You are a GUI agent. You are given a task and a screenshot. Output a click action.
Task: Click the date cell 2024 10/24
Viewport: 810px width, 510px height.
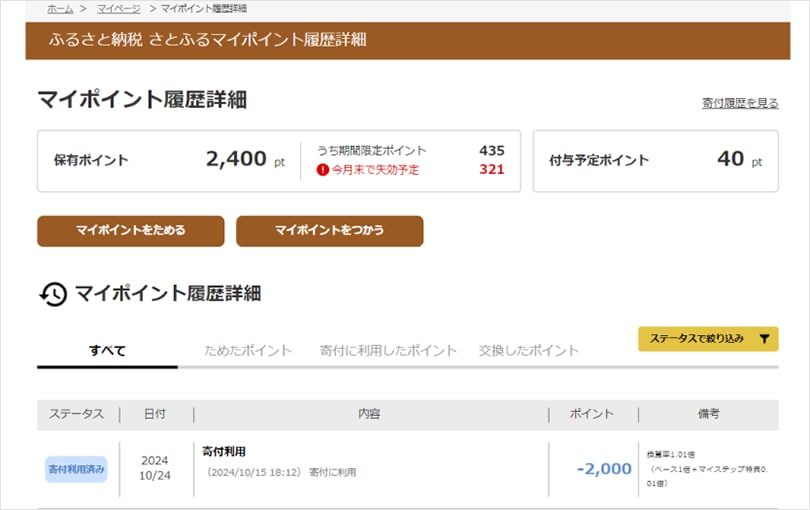click(x=154, y=468)
